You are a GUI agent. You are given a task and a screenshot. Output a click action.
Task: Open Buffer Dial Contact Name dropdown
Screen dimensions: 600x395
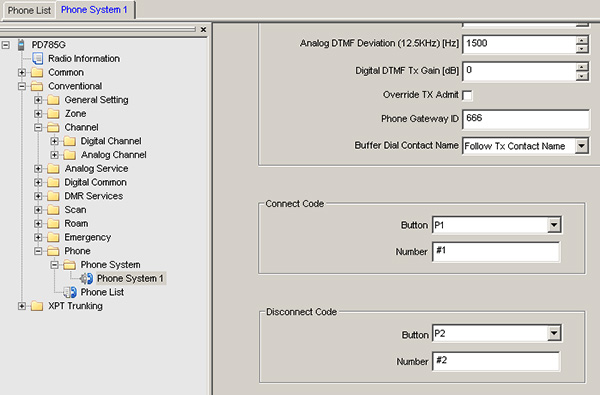click(x=581, y=146)
